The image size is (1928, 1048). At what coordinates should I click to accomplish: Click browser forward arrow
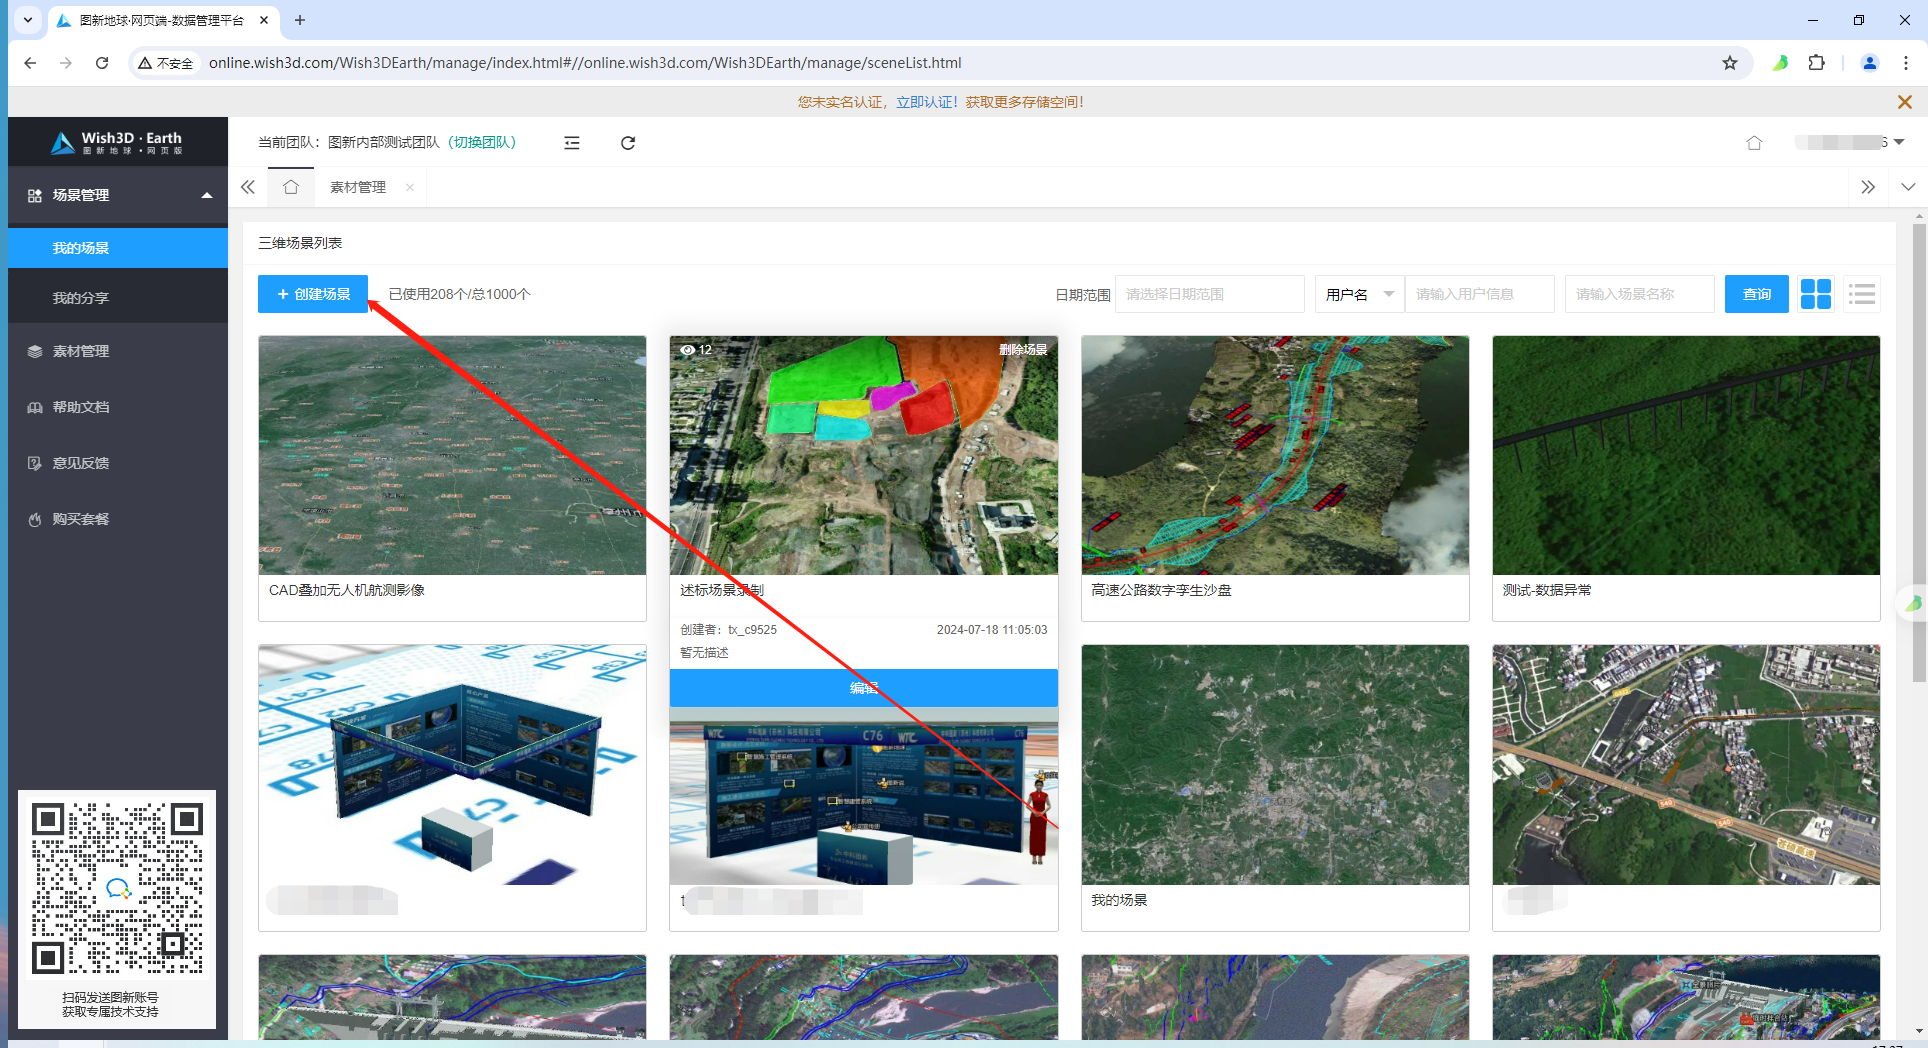(66, 63)
